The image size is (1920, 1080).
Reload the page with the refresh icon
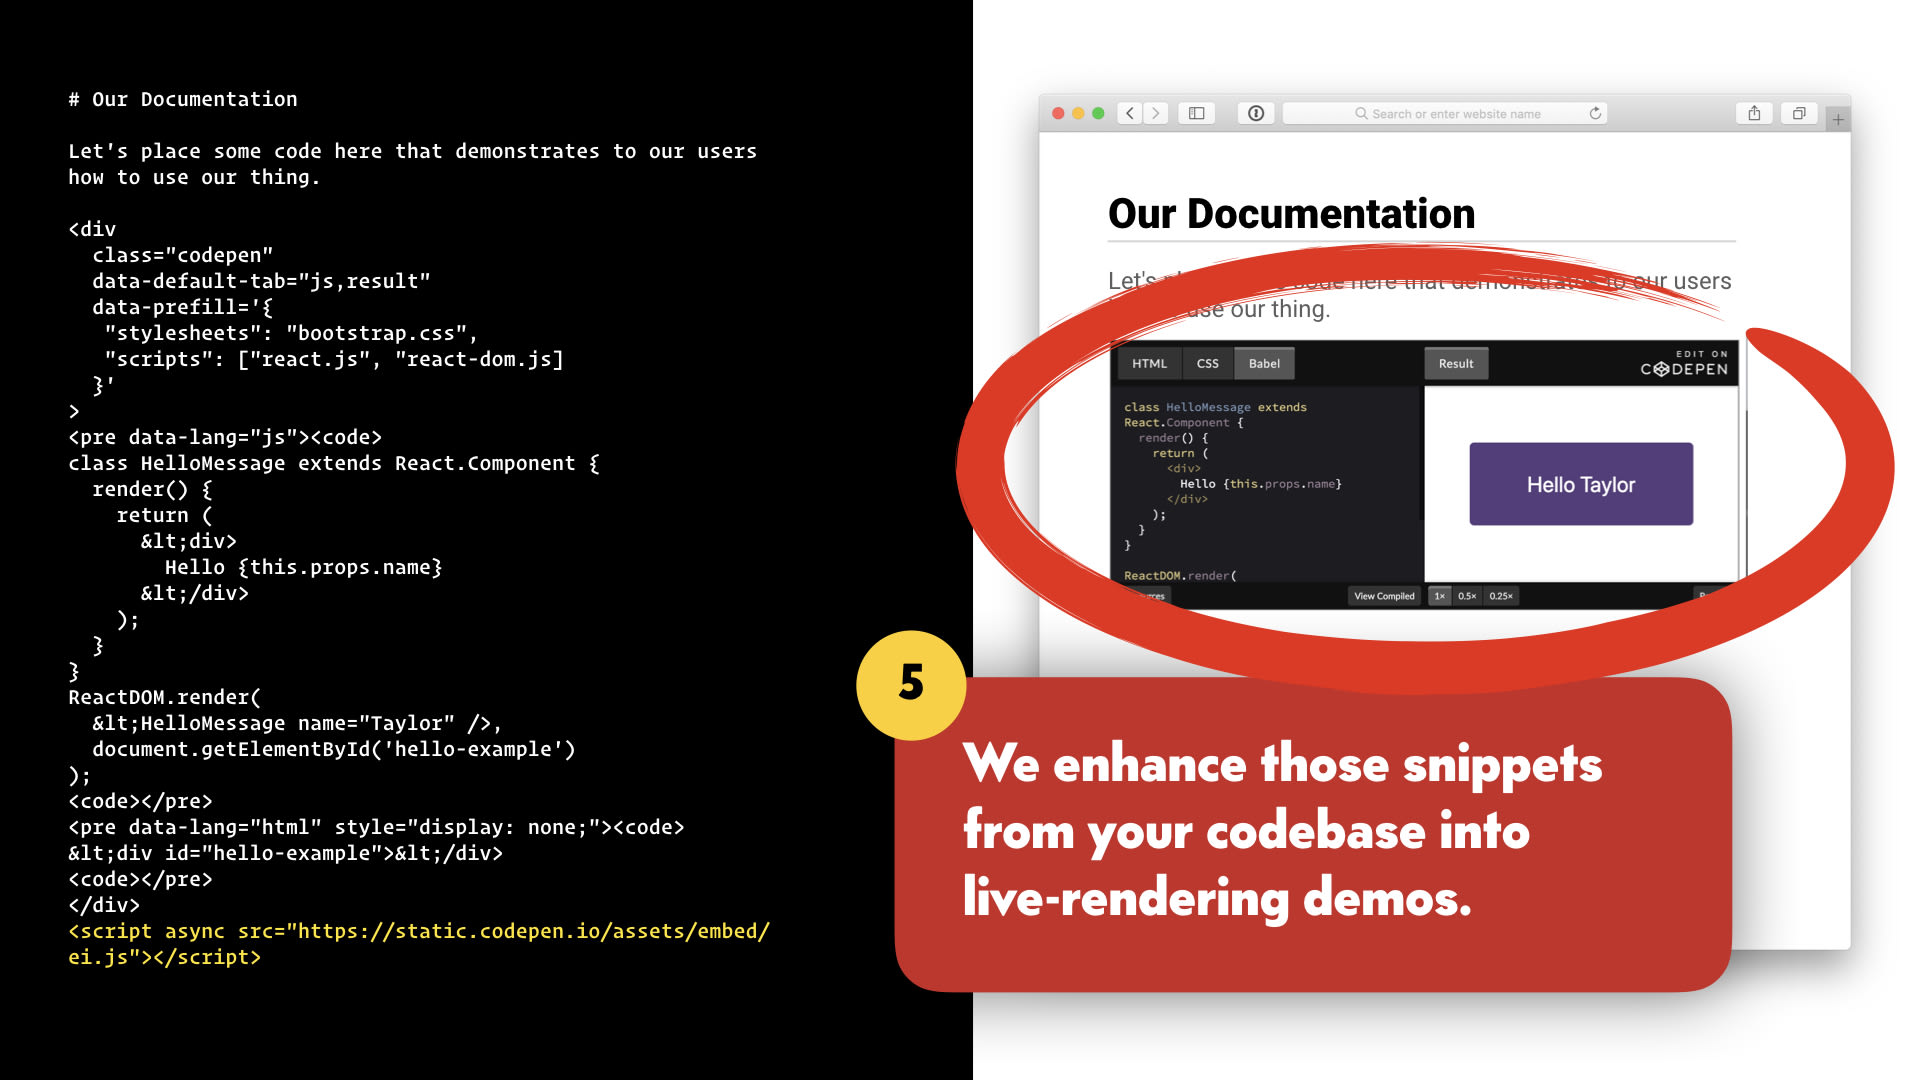1595,113
